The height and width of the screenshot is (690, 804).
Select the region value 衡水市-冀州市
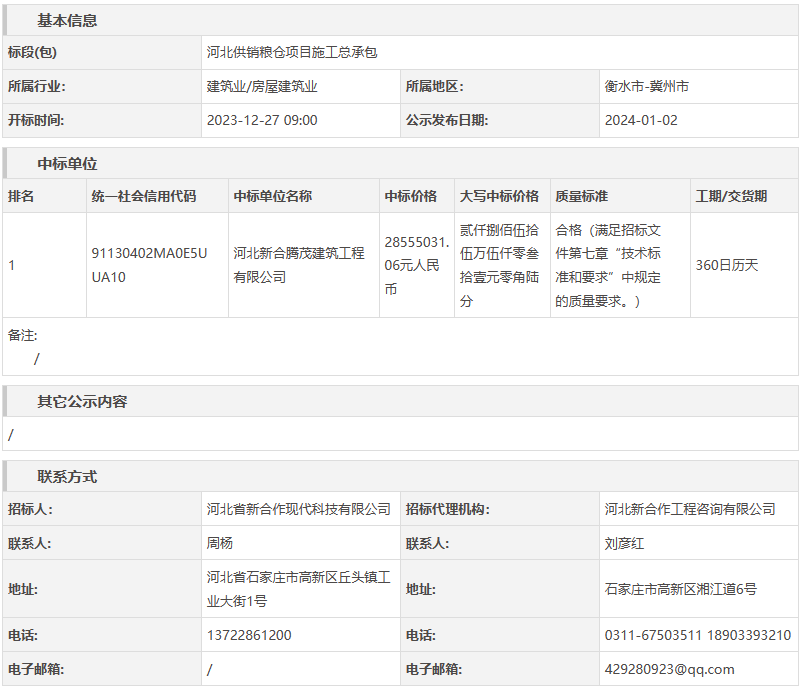tap(647, 86)
